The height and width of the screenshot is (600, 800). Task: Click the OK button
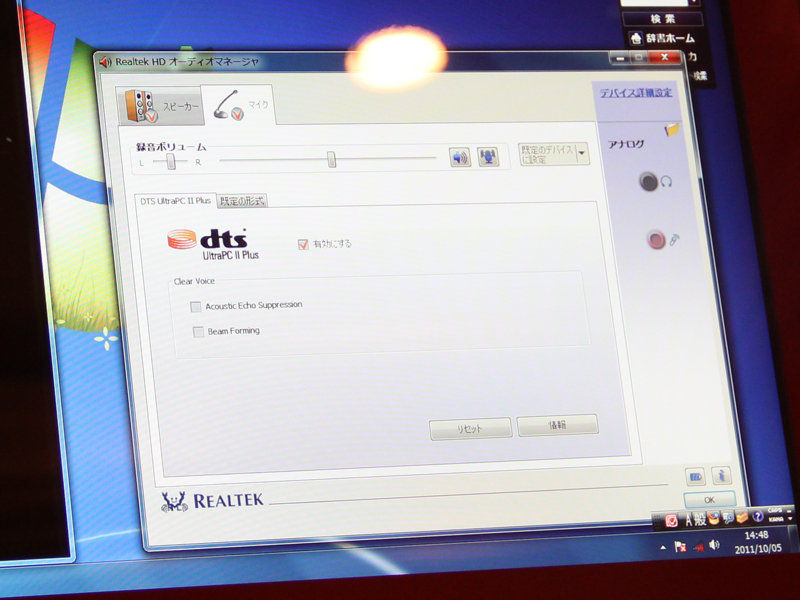[709, 499]
